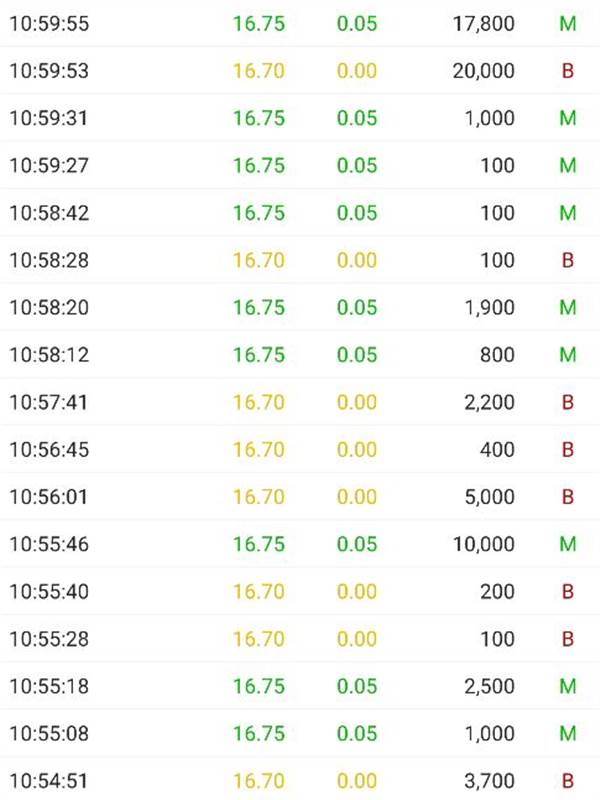Click the 17,800 volume entry
This screenshot has width=600, height=800.
483,23
